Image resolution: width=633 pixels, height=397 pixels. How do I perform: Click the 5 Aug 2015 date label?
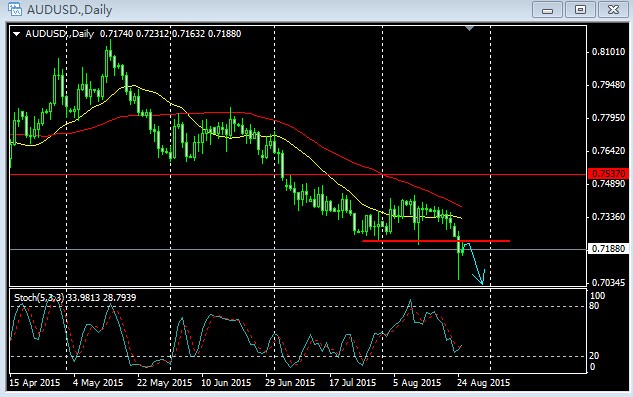click(x=417, y=382)
